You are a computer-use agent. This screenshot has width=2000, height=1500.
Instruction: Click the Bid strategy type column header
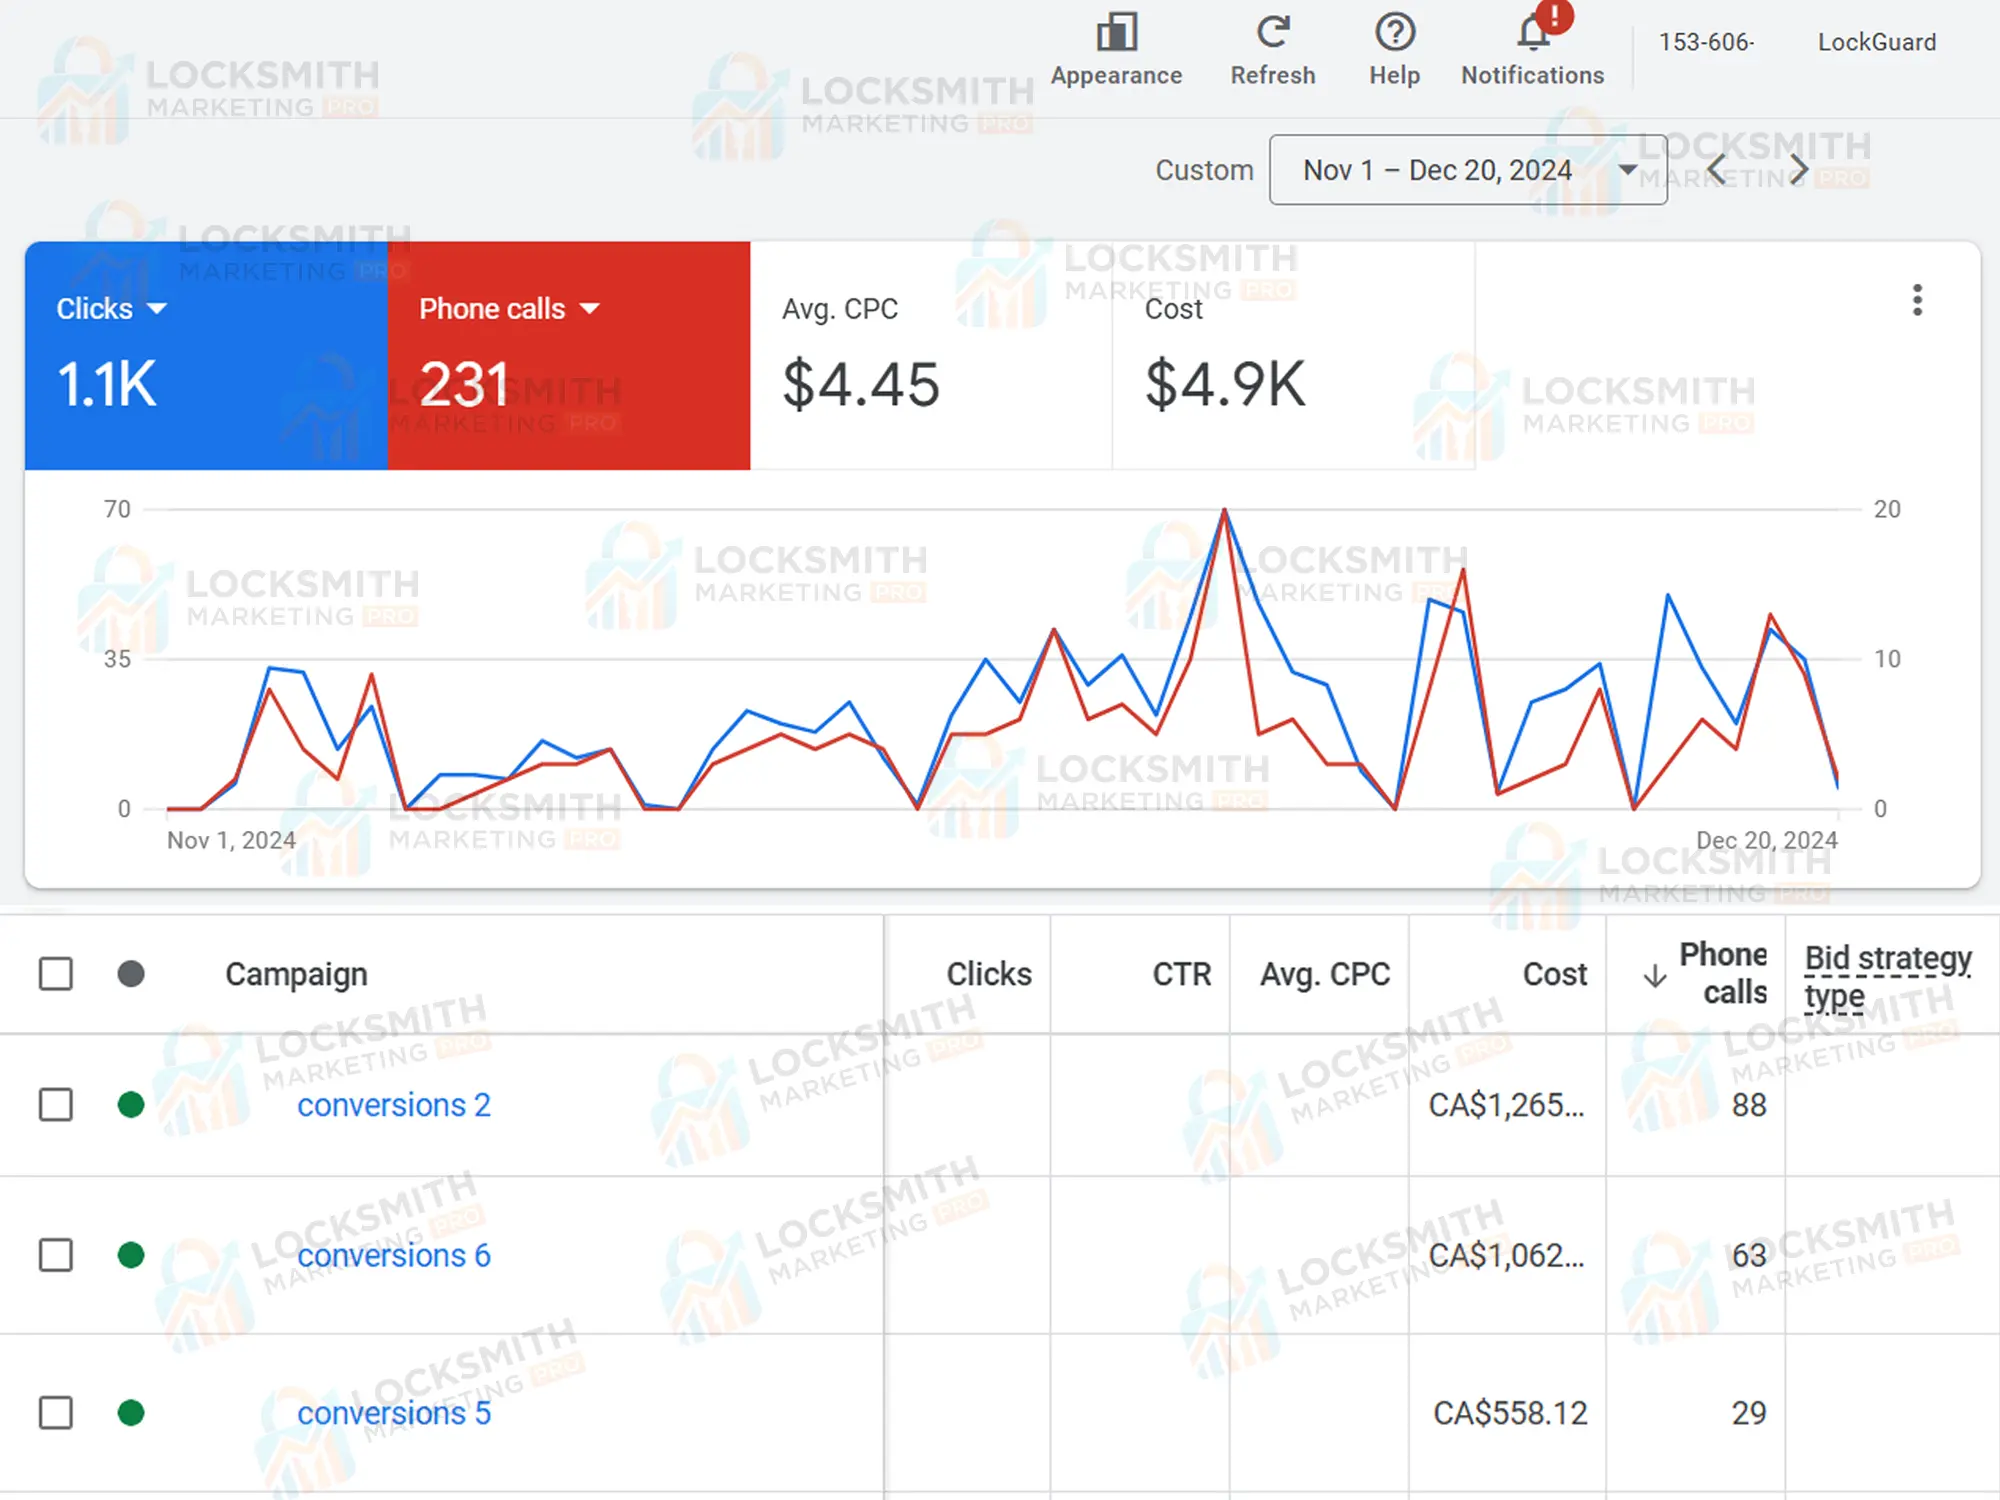point(1888,974)
